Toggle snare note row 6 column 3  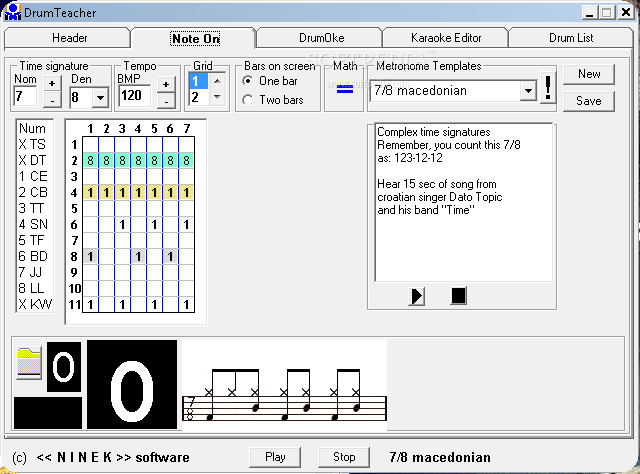(x=122, y=225)
